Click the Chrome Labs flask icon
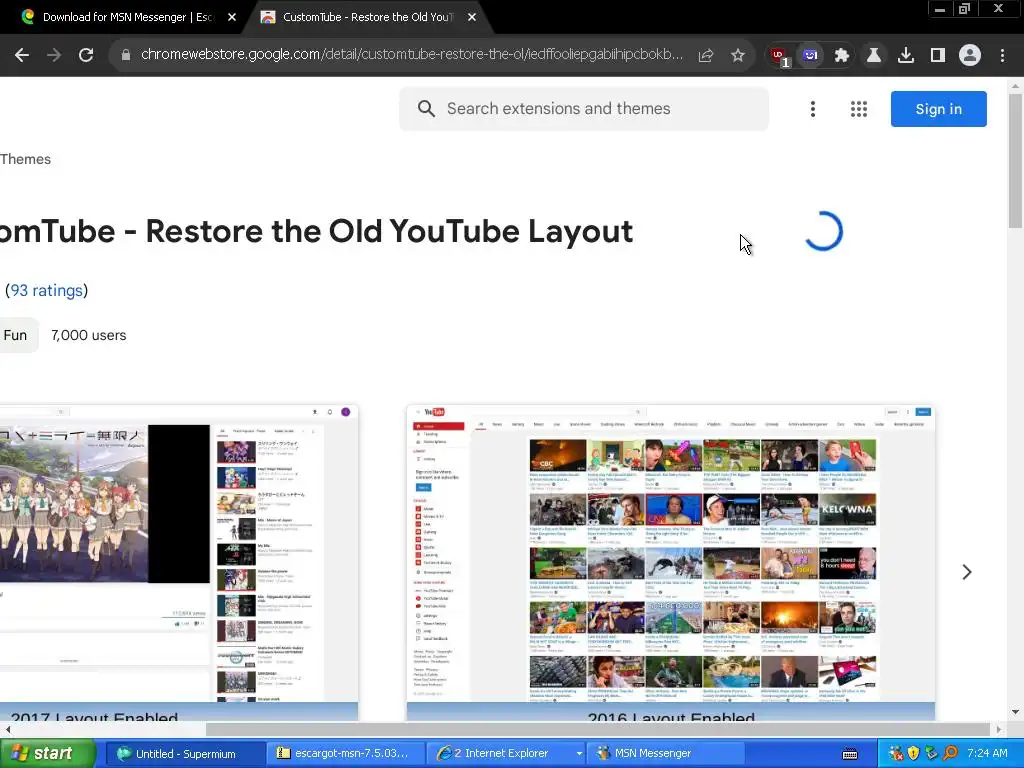 pos(874,56)
